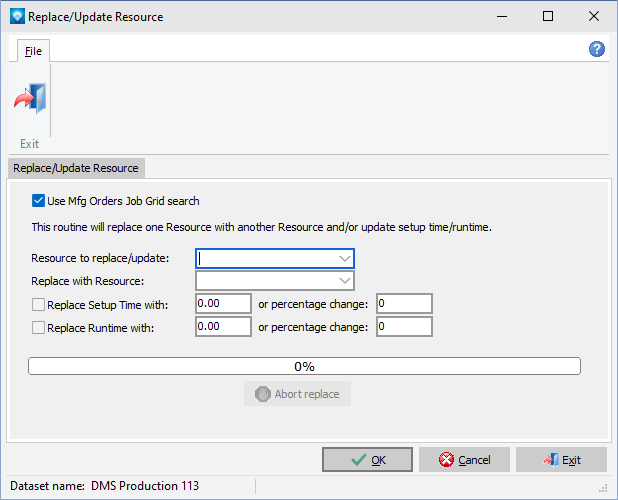Uncheck Use Mfg Orders Job Grid search
The height and width of the screenshot is (500, 618).
[x=38, y=201]
